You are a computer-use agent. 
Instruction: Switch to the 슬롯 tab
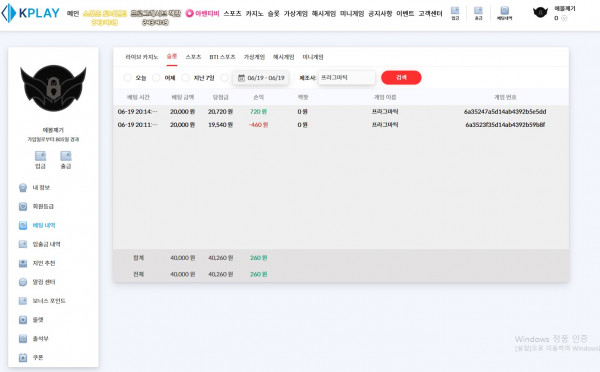172,57
